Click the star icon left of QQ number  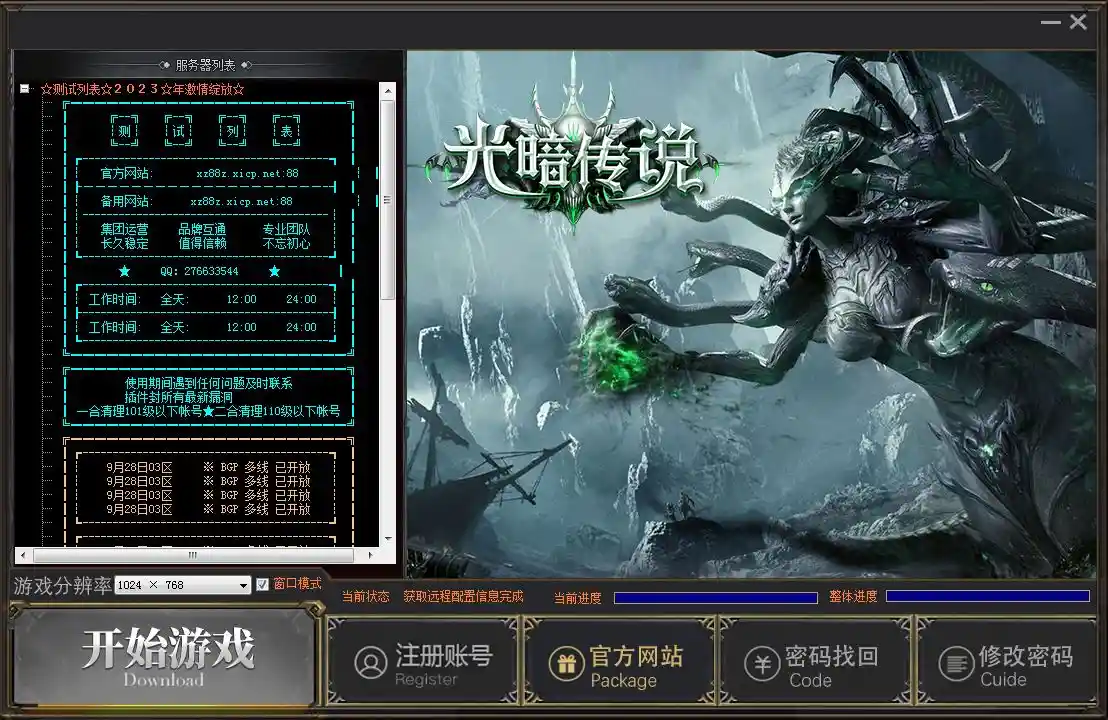point(124,271)
